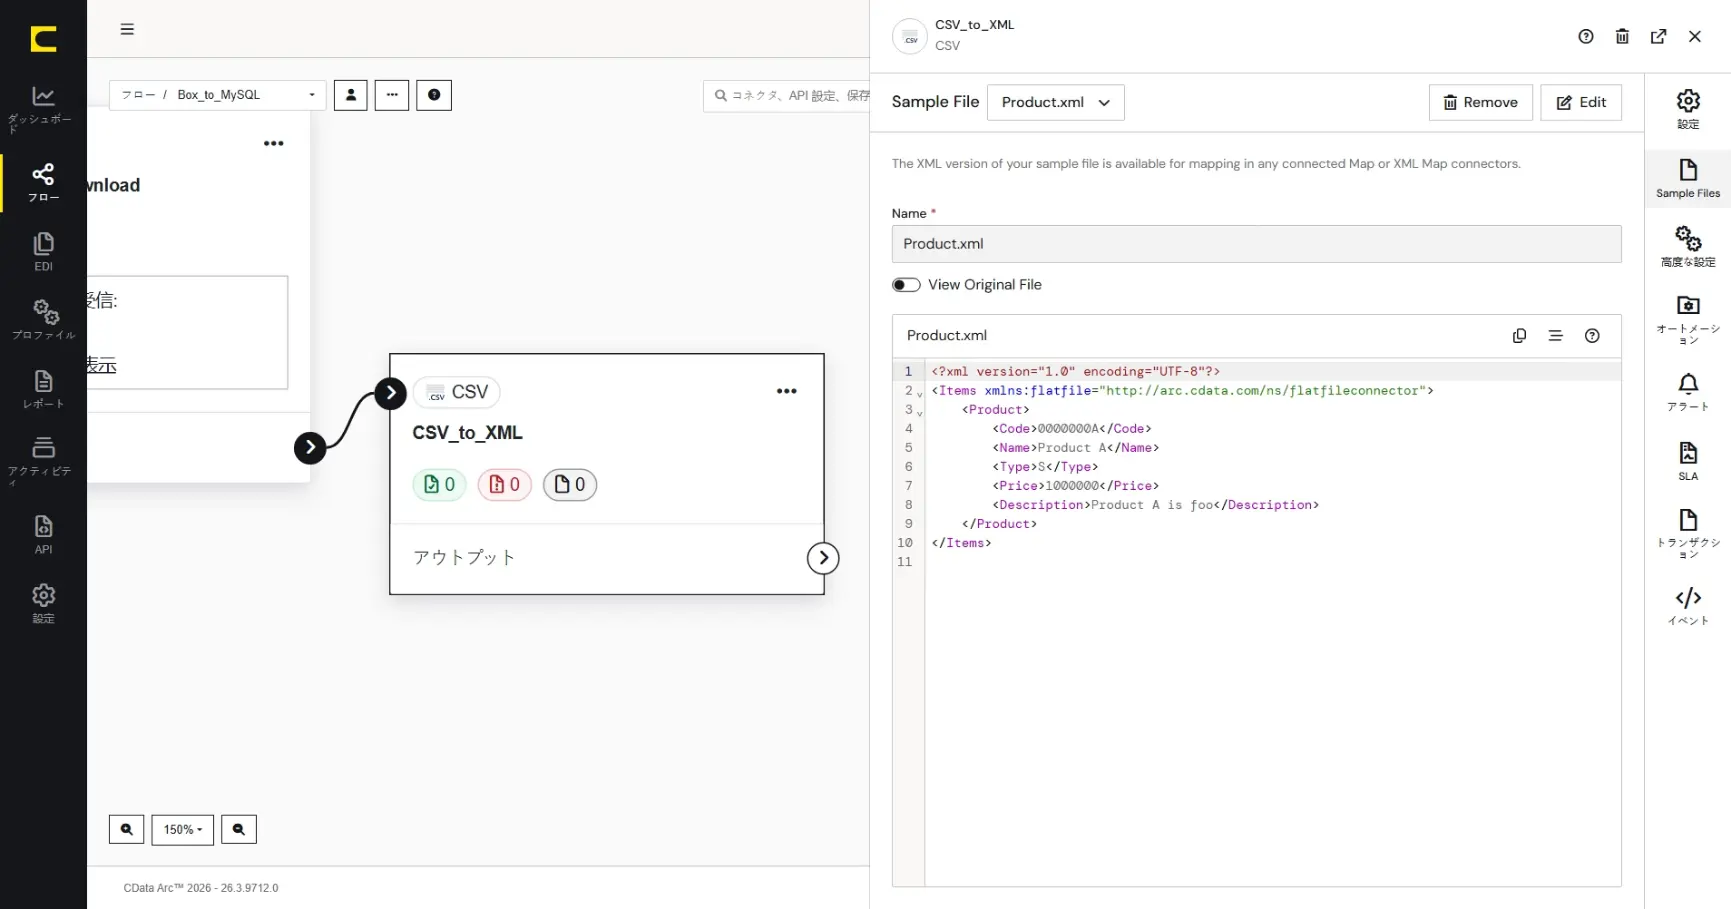Click the XML declaration line in editor
Screen dimensions: 1731x909
coord(1075,372)
